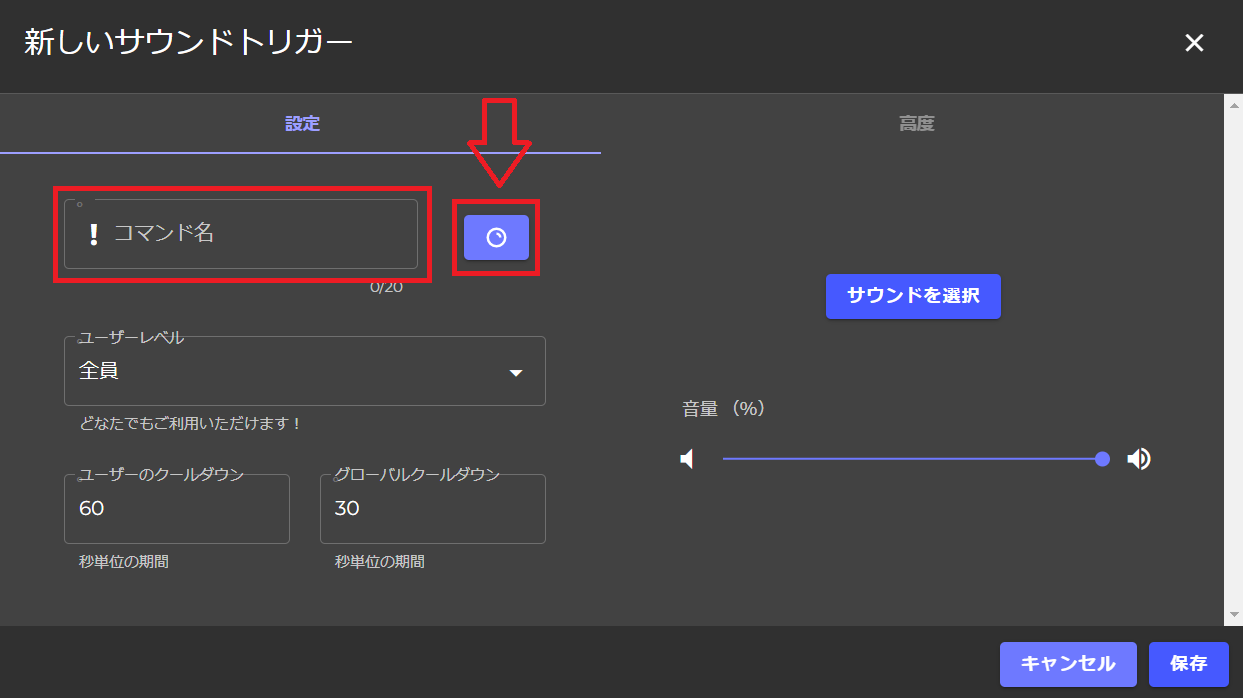Select the 設定 tab
The image size is (1243, 698).
tap(301, 122)
